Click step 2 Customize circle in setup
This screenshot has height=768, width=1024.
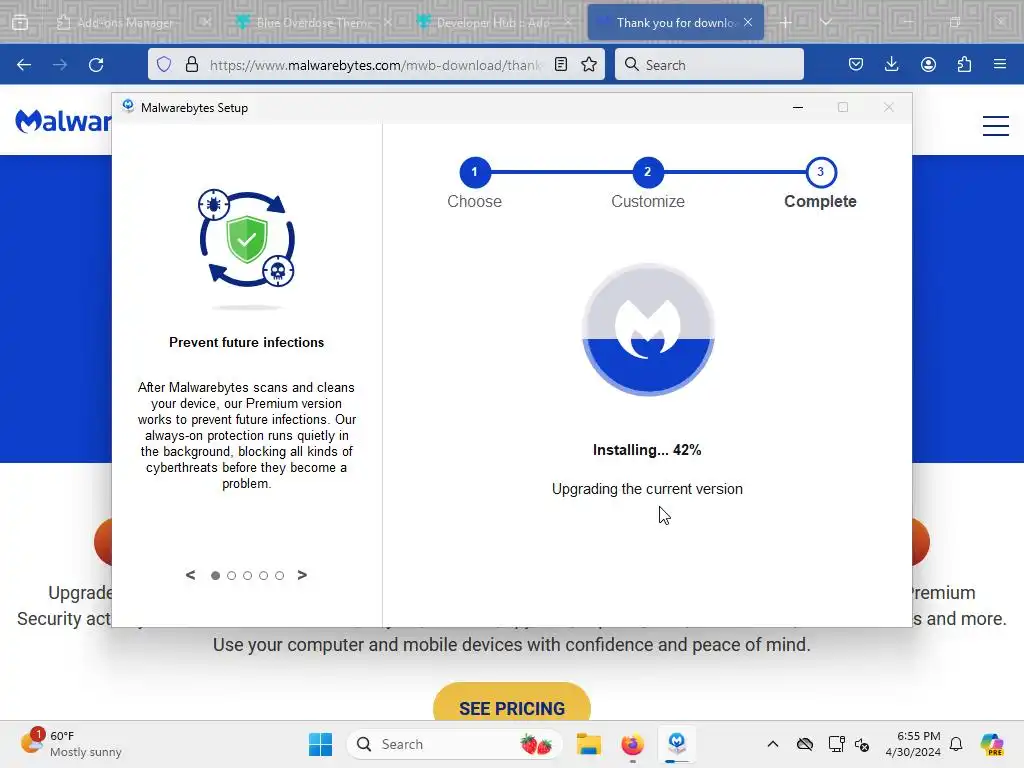[x=648, y=172]
